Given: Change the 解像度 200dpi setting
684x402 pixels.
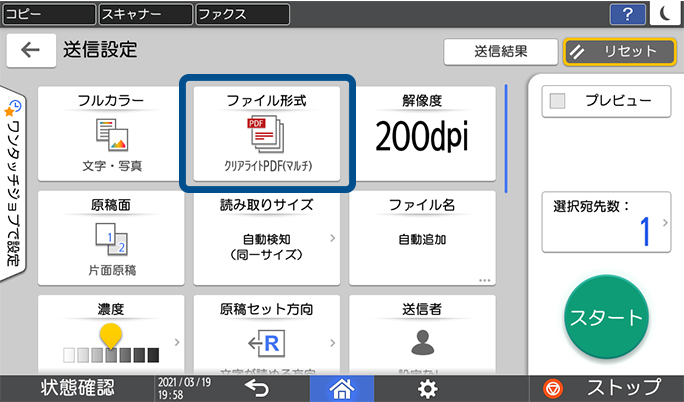Looking at the screenshot, I should (422, 133).
